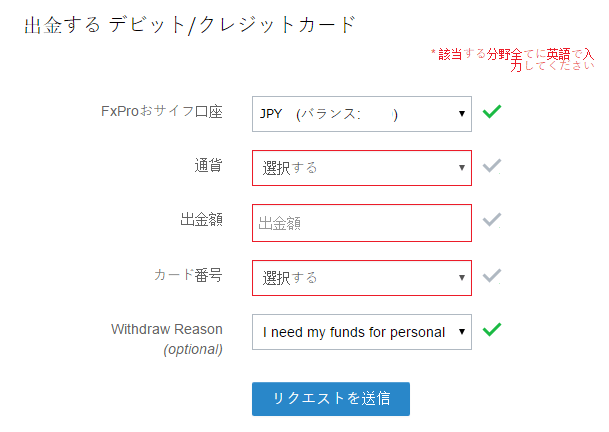This screenshot has height=432, width=609.
Task: Open the Withdraw Reason dropdown
Action: (x=362, y=332)
